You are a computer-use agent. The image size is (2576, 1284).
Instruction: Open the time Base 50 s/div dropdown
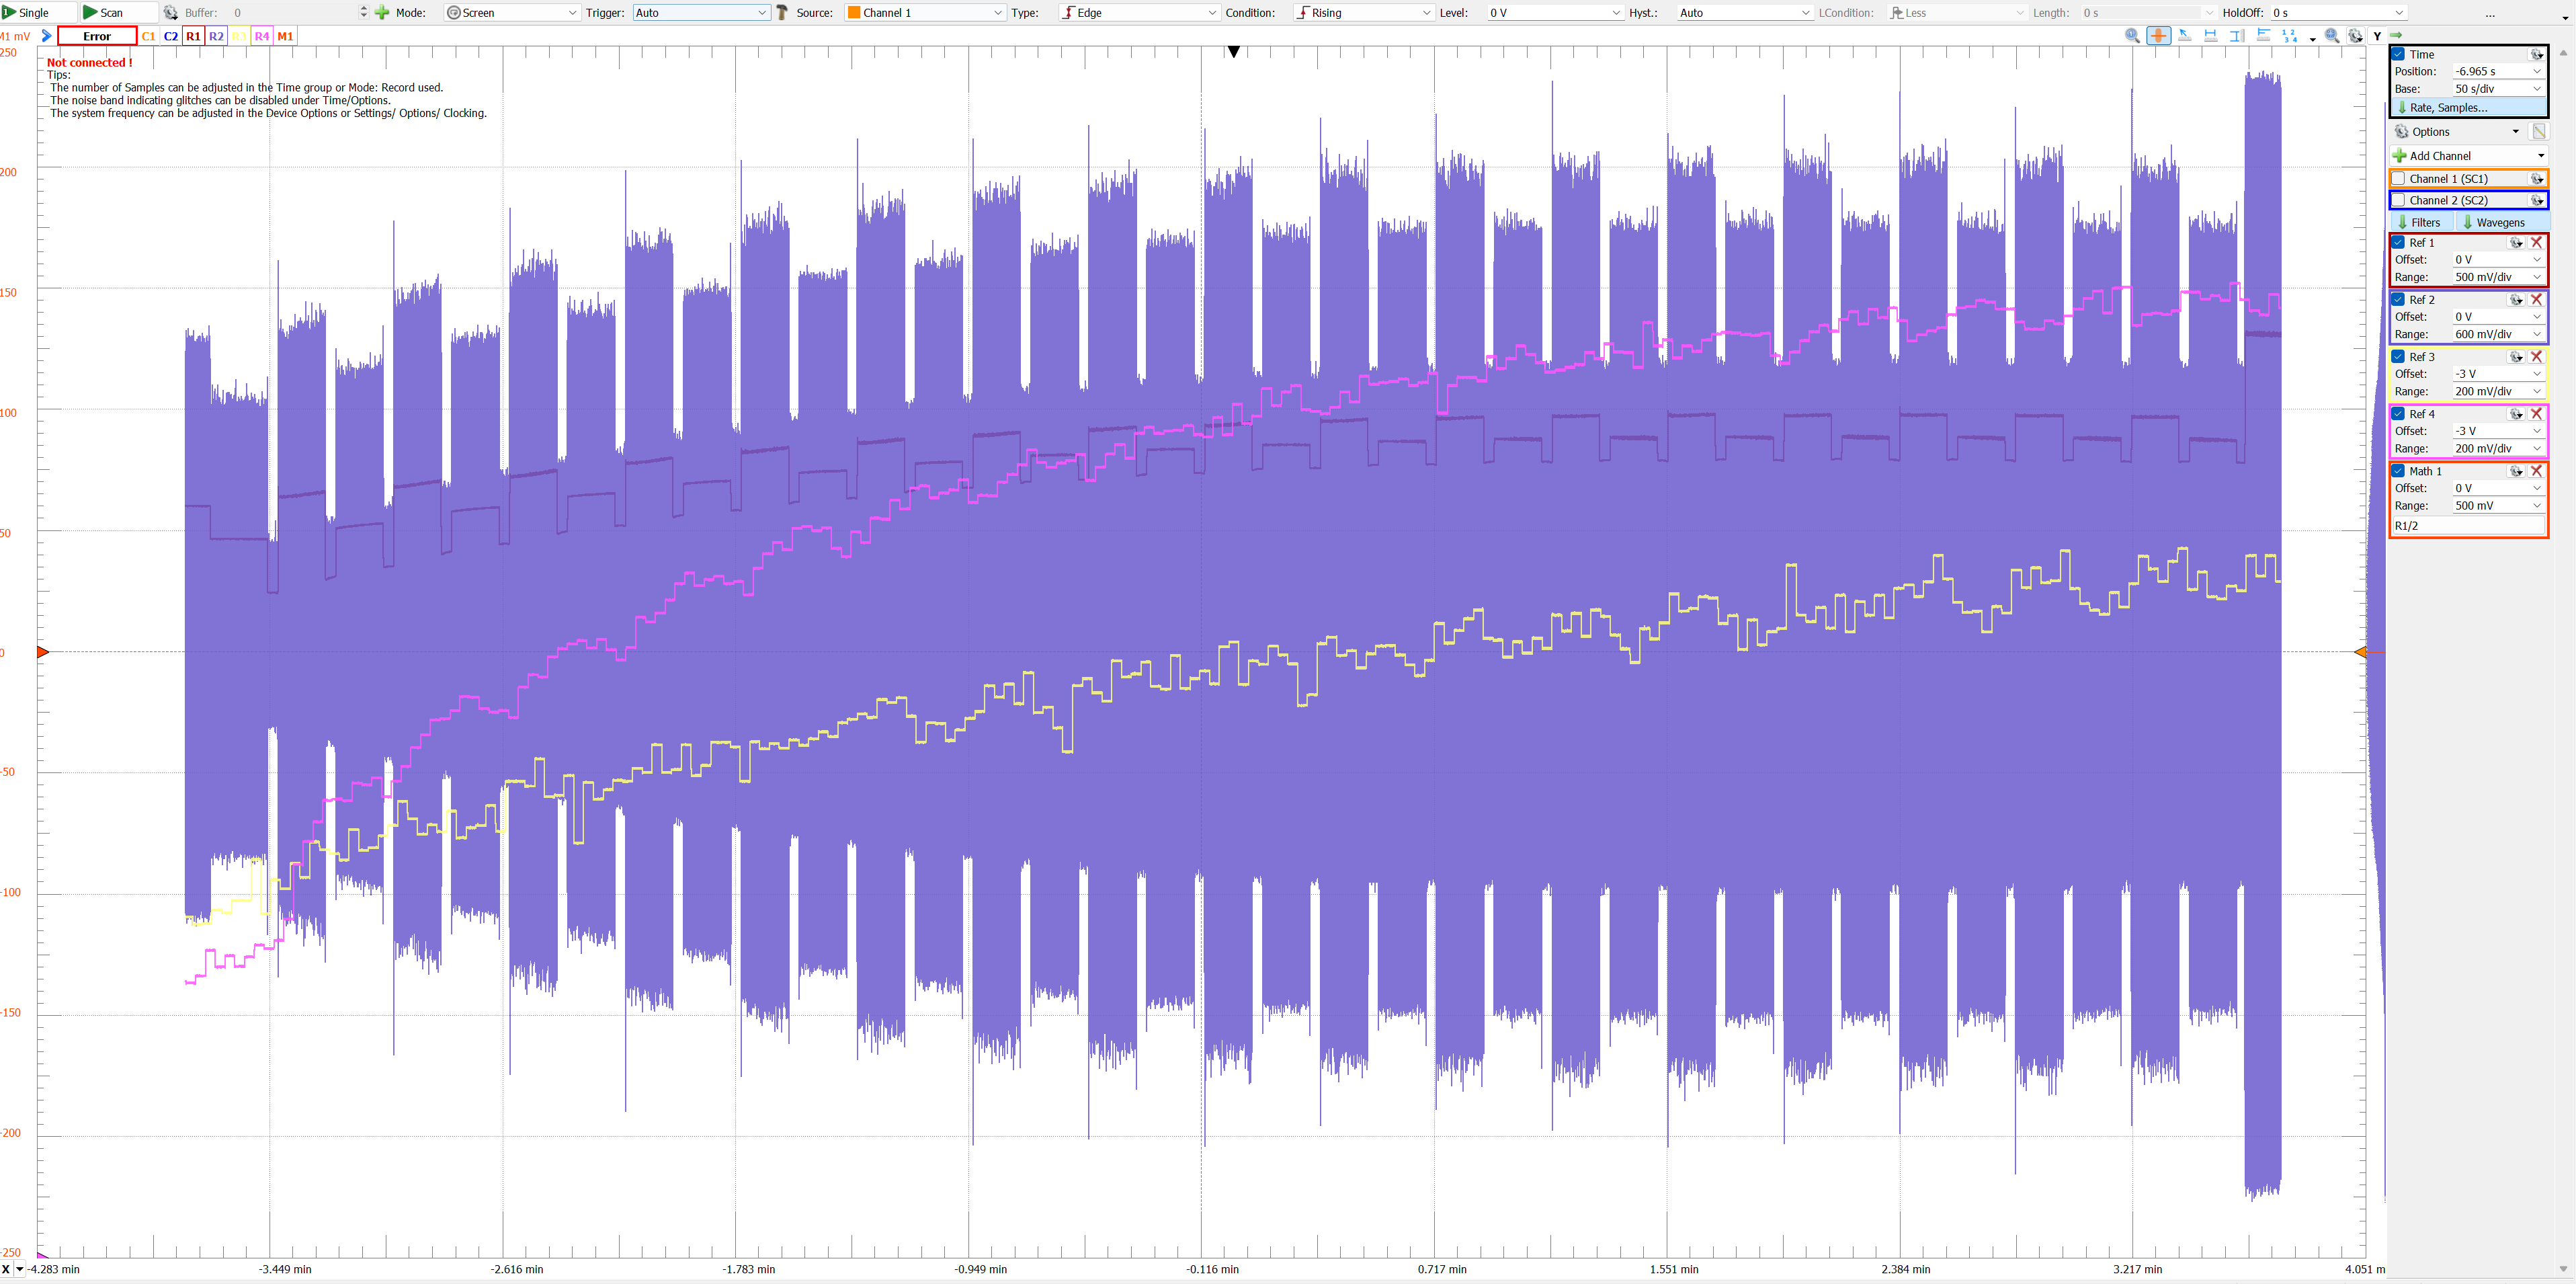2497,89
